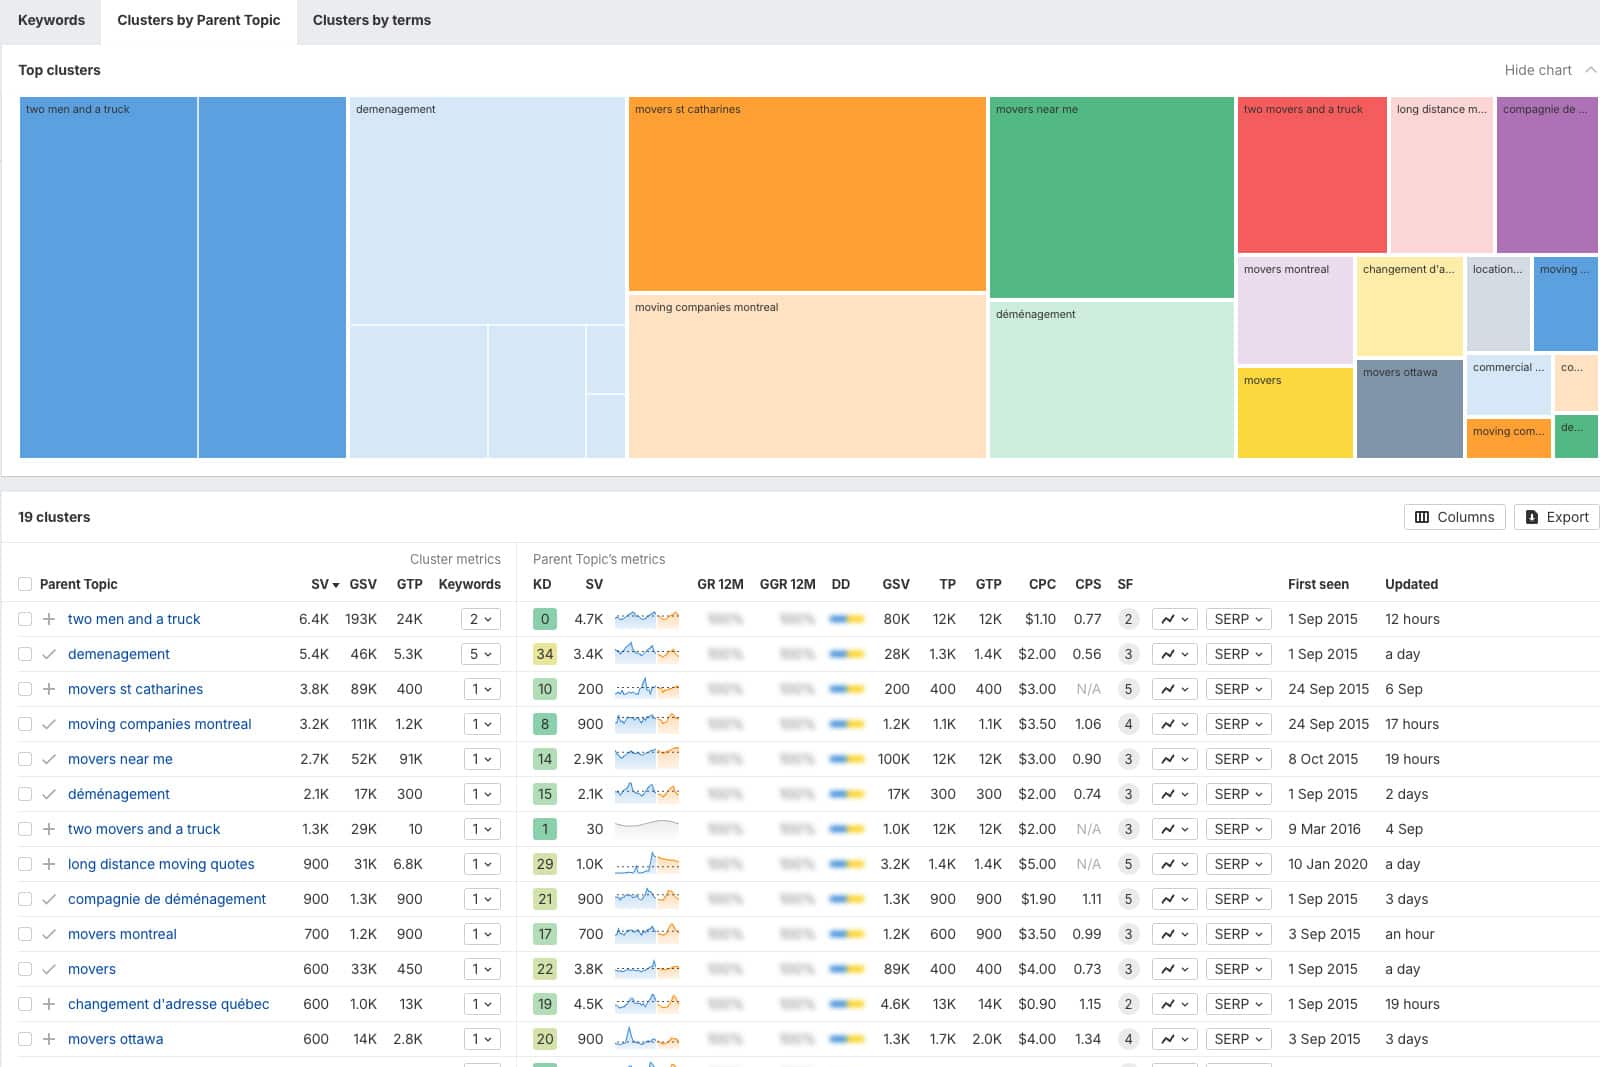Viewport: 1600px width, 1067px height.
Task: Open SERP dropdown in two men and a truck row
Action: pyautogui.click(x=1238, y=619)
